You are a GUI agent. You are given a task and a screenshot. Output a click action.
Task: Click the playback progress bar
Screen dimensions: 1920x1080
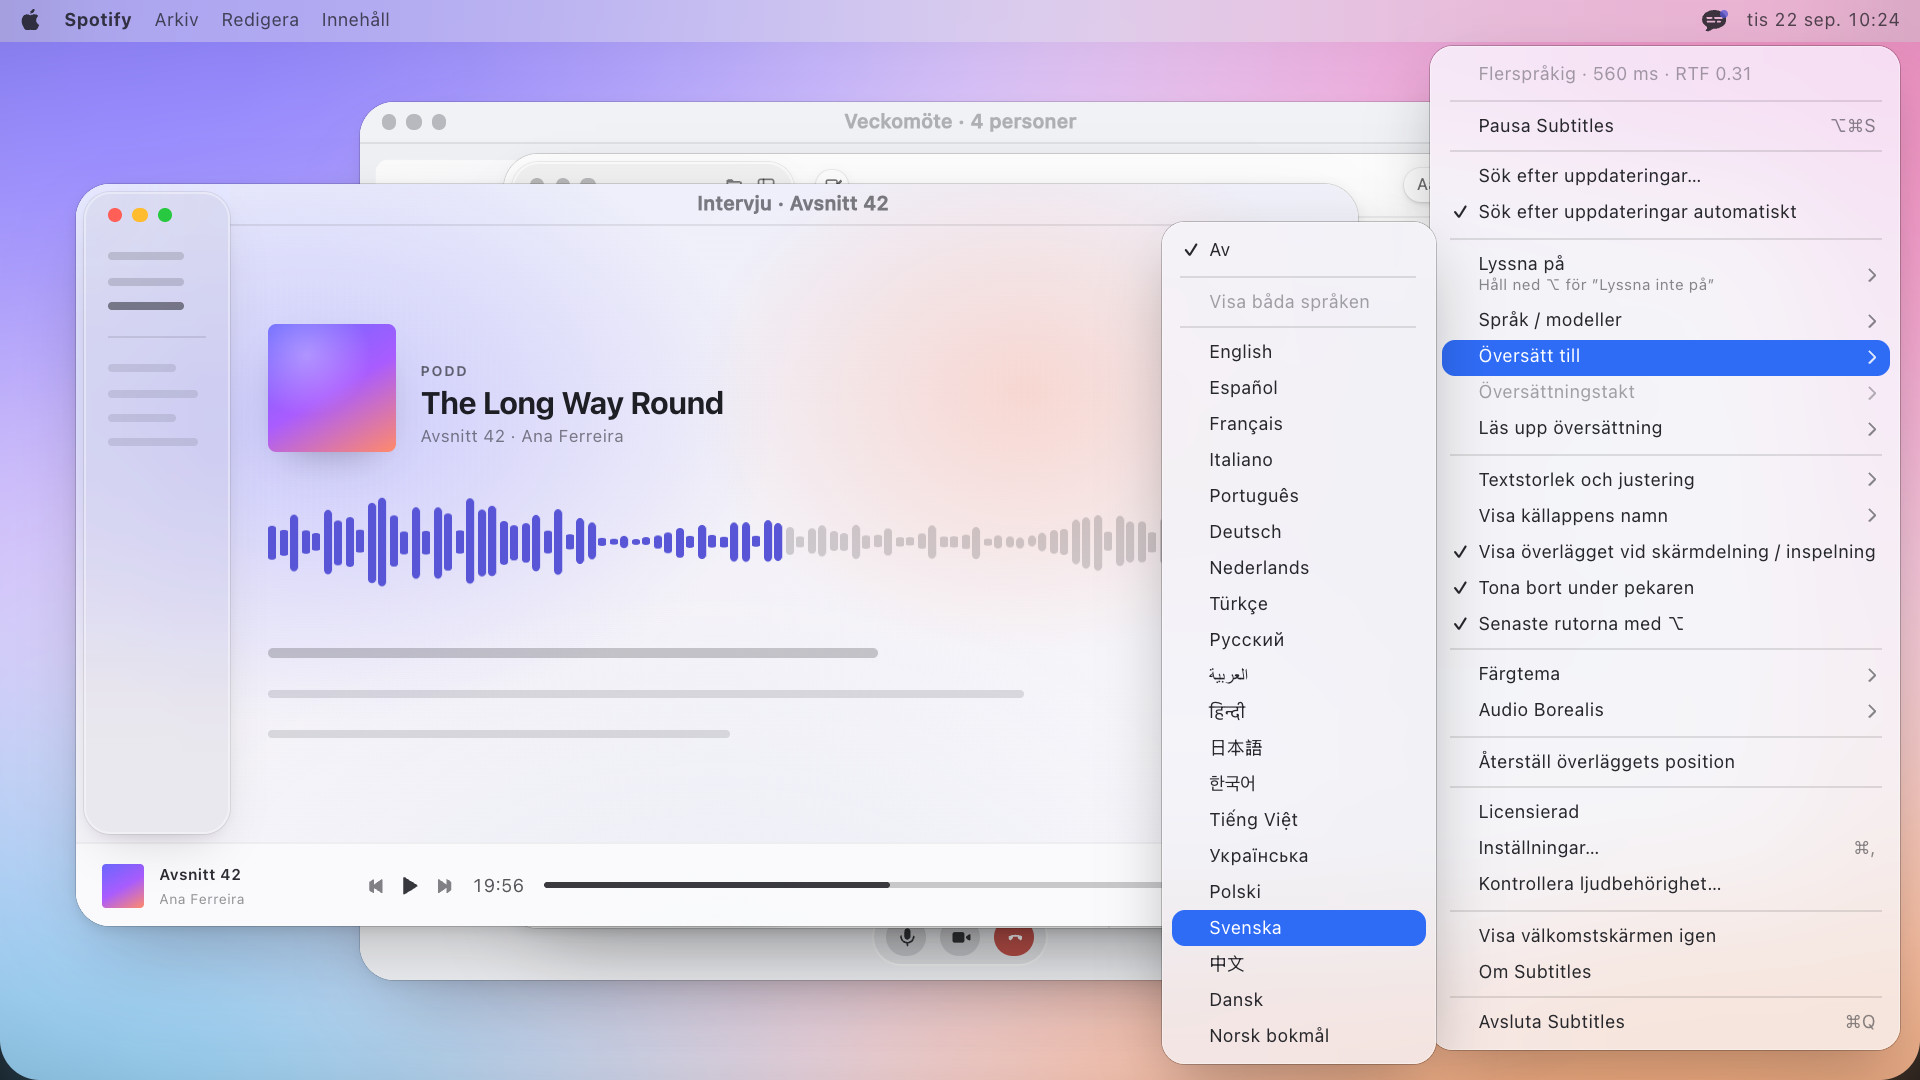pyautogui.click(x=852, y=885)
